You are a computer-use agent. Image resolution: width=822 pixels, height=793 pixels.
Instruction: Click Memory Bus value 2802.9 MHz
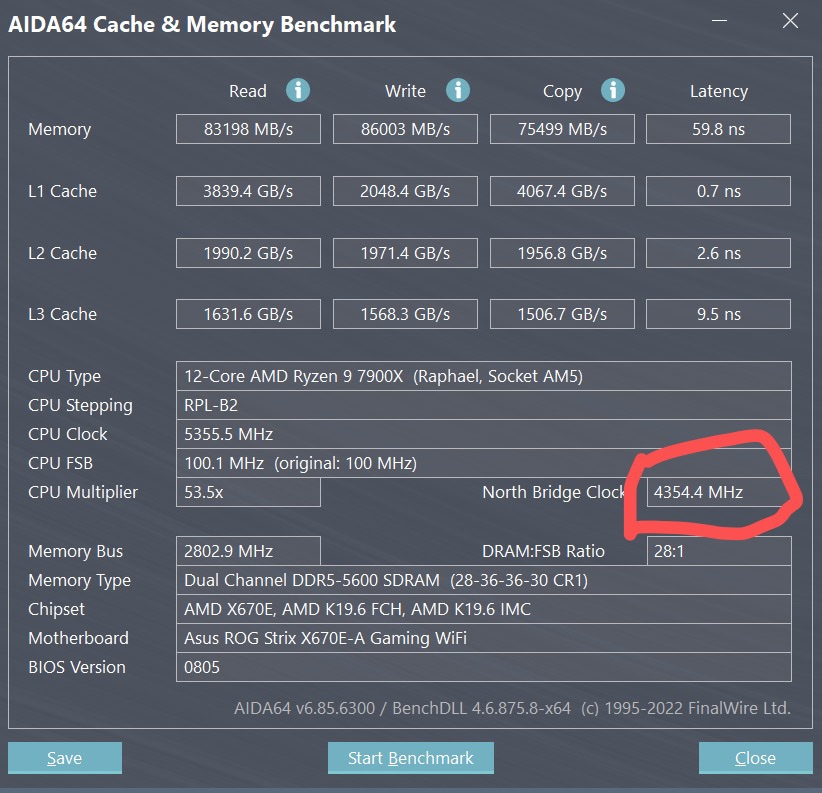(248, 551)
